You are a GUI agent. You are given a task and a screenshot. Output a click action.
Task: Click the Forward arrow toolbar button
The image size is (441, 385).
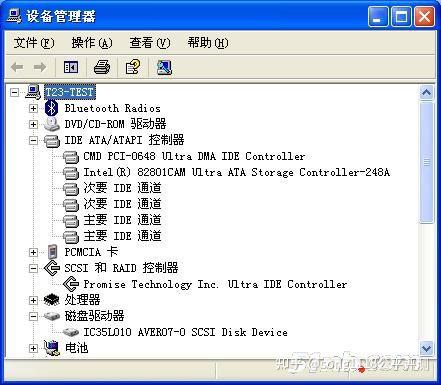(40, 67)
